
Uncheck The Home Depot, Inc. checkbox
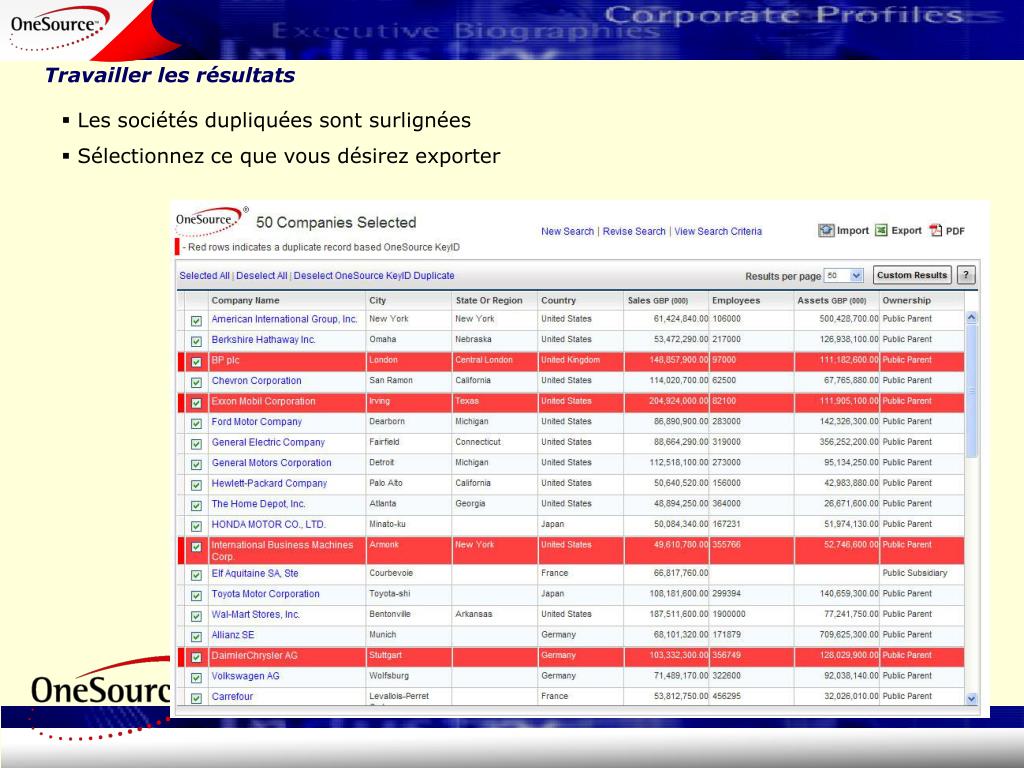(196, 505)
